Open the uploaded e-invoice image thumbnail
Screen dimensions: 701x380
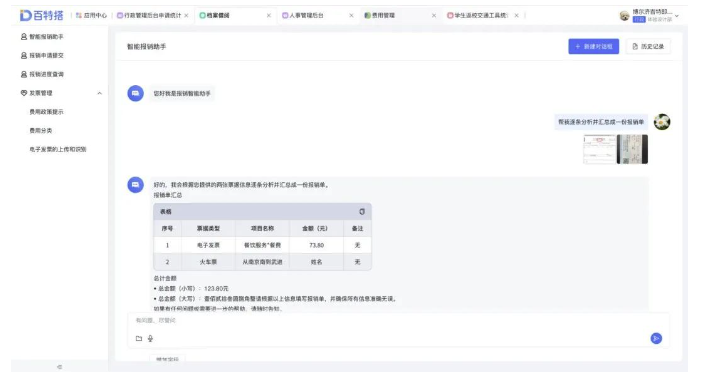600,149
